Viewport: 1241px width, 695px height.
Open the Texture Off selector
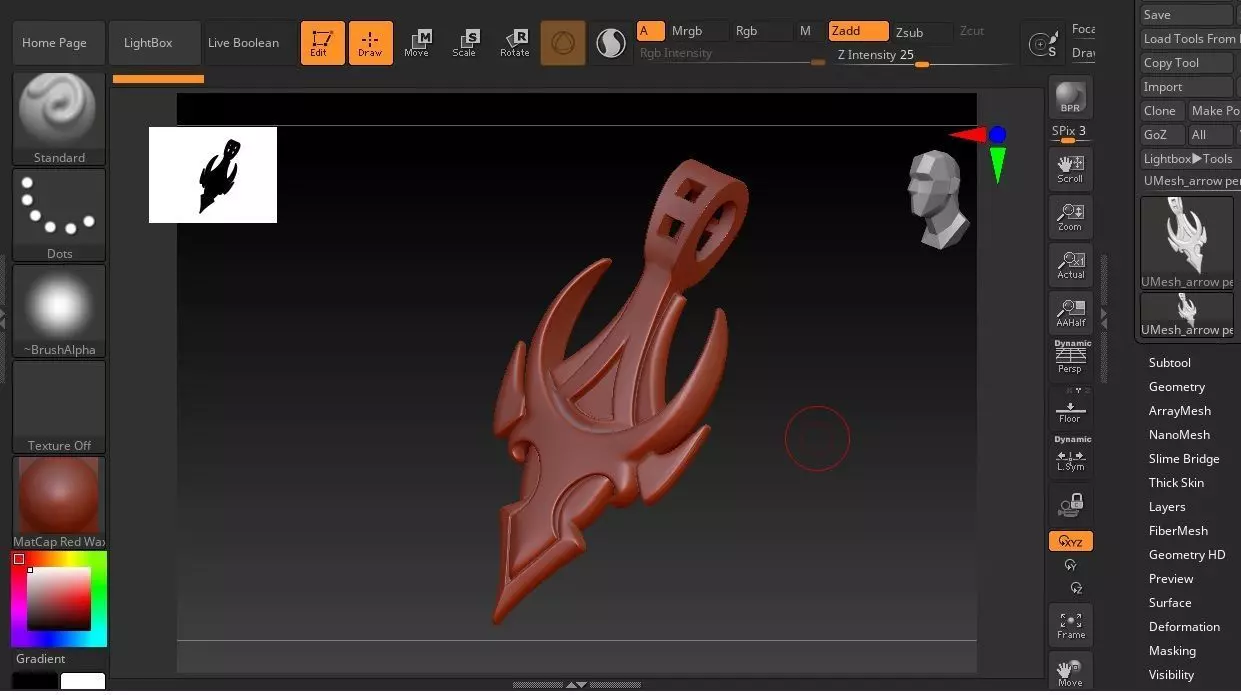[59, 406]
